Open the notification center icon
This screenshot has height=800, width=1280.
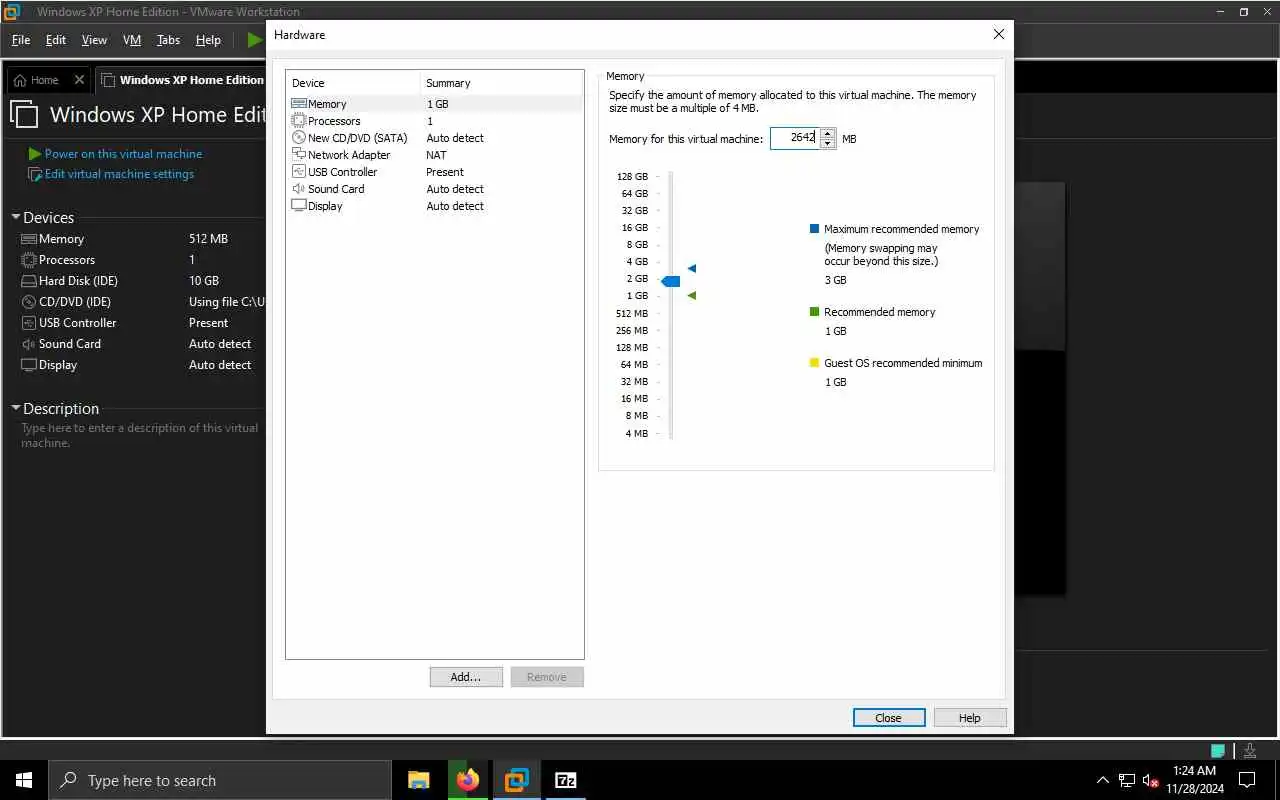coord(1247,780)
